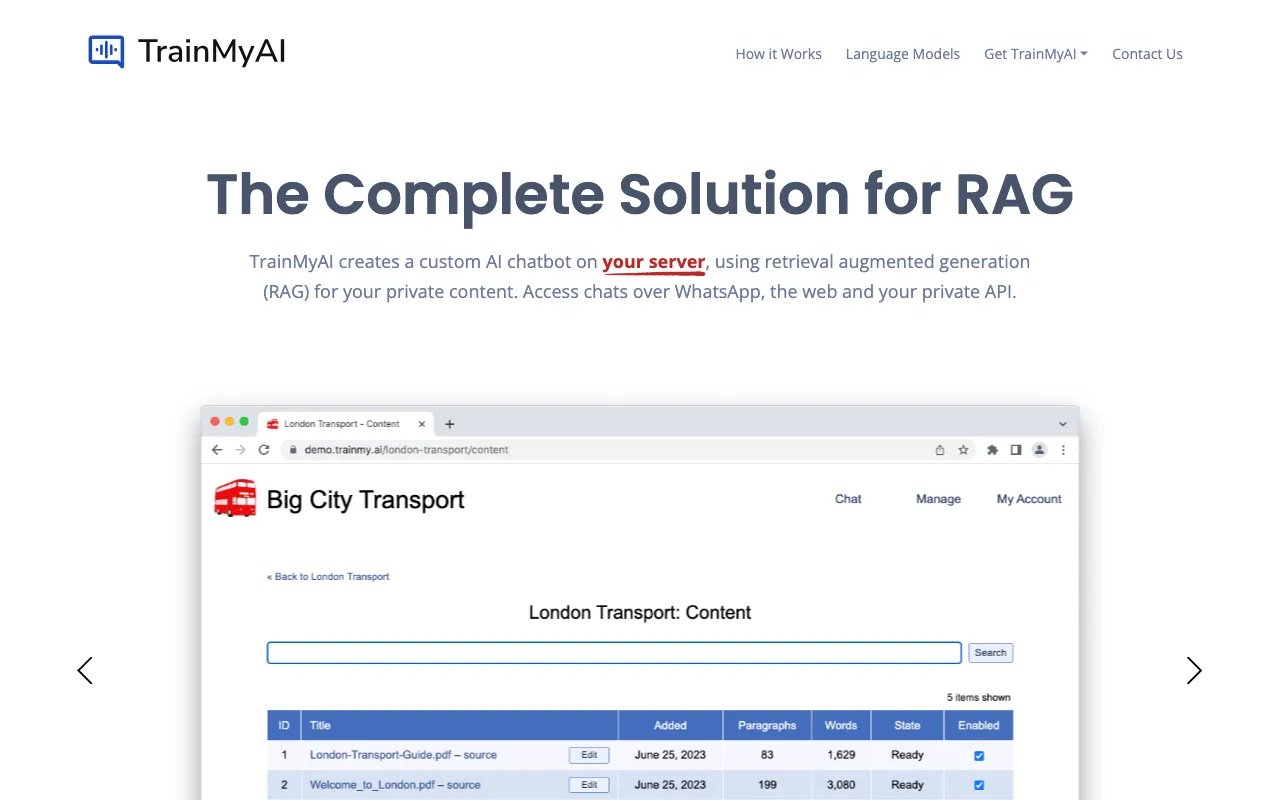Open the extensions puzzle icon

pyautogui.click(x=992, y=450)
